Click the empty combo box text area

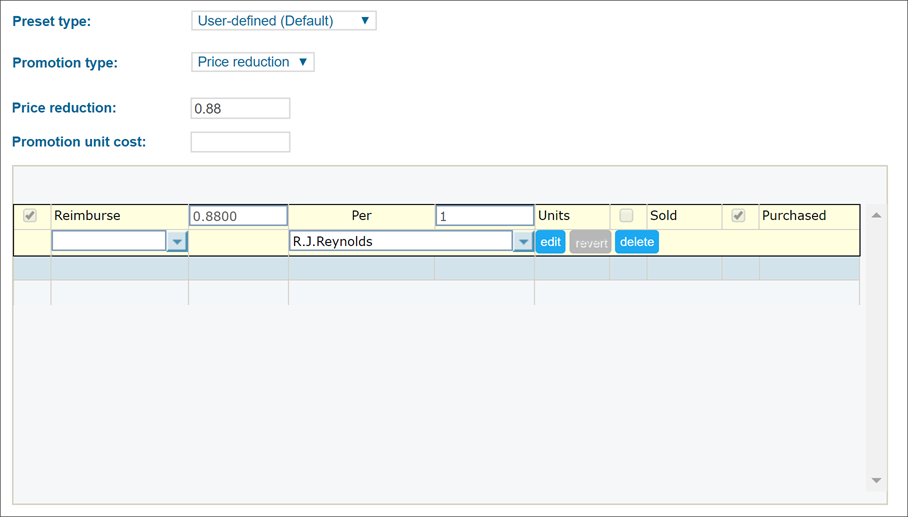108,242
